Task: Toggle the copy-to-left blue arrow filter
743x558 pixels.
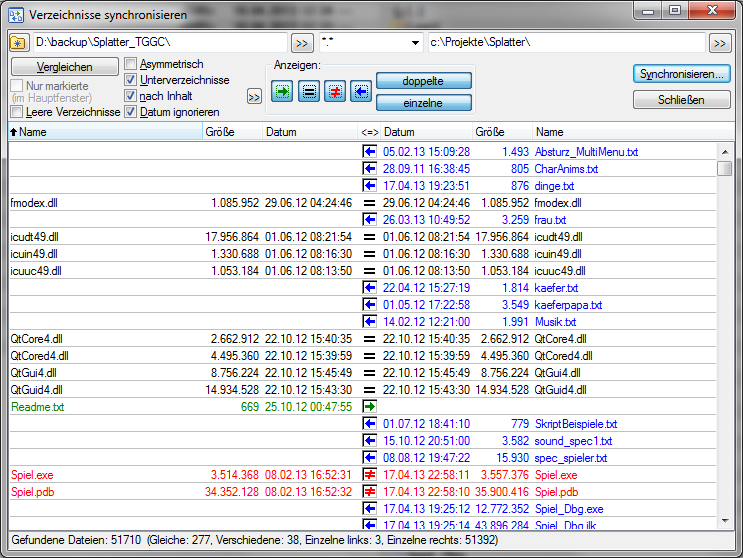Action: (360, 90)
